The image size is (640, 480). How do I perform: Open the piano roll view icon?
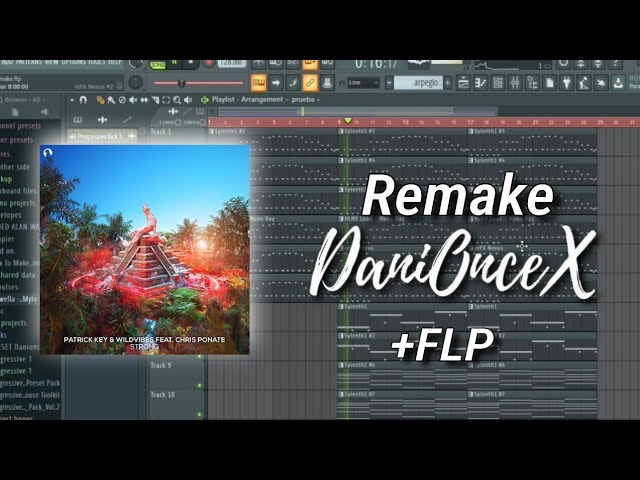point(480,83)
